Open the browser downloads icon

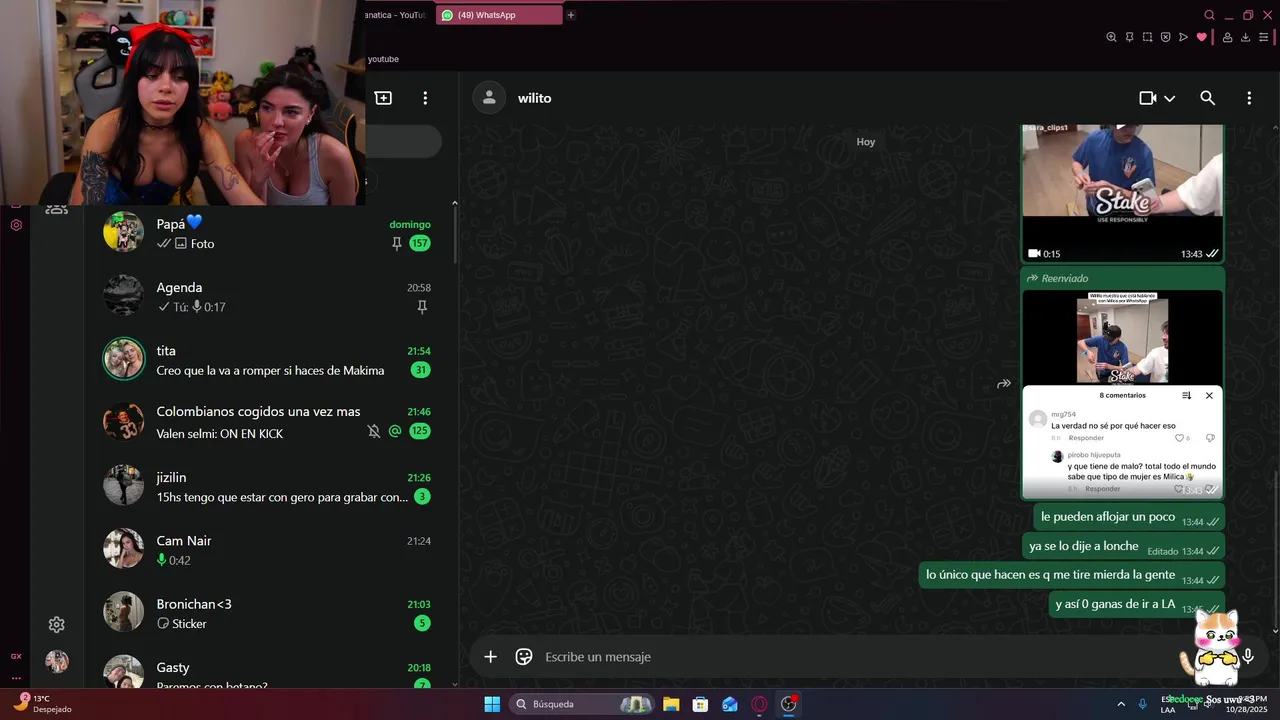pyautogui.click(x=1245, y=37)
